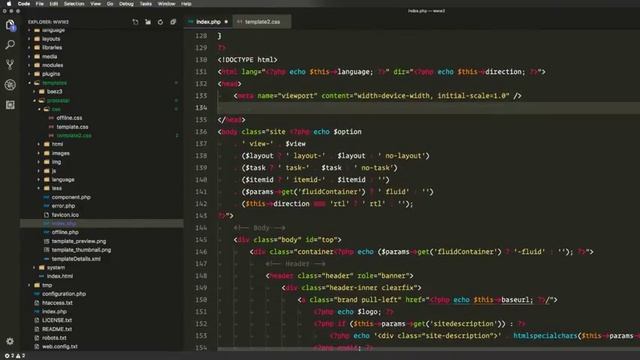The height and width of the screenshot is (360, 640).
Task: Open offline.css file
Action: point(69,118)
